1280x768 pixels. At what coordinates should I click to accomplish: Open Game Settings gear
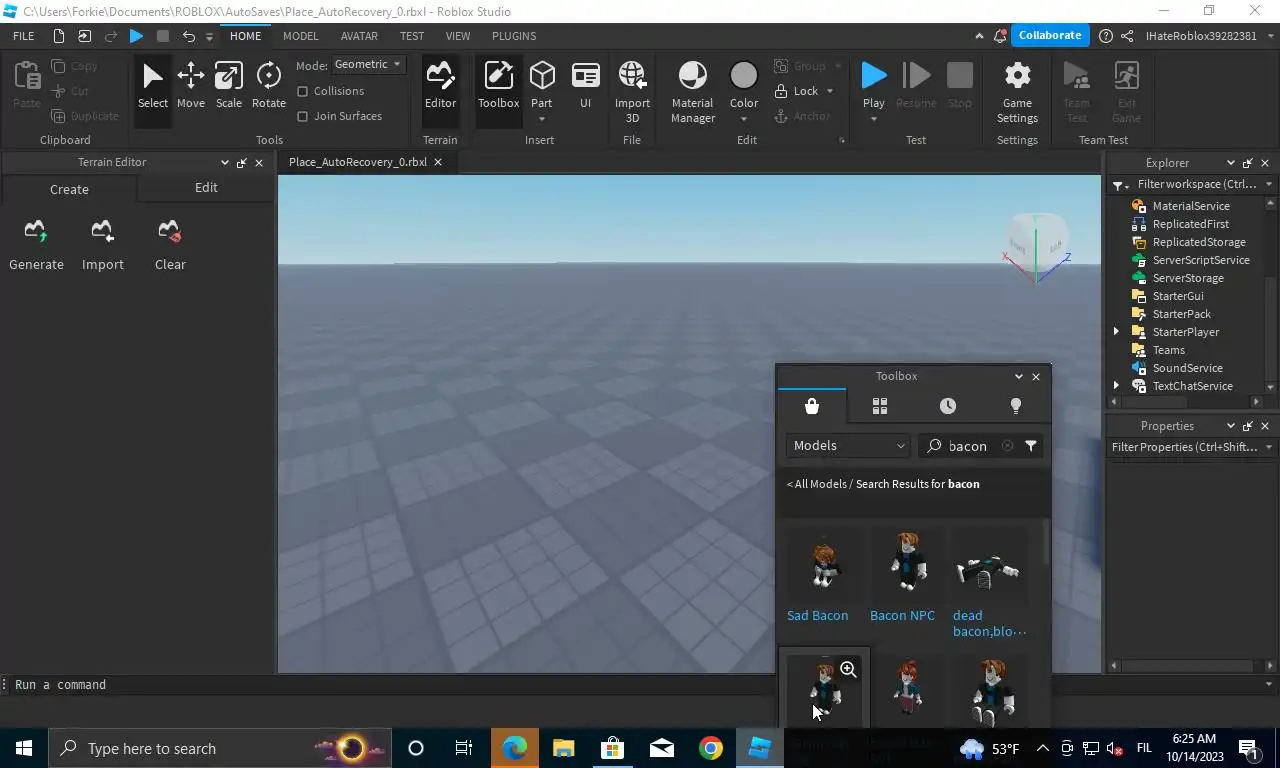pos(1017,92)
